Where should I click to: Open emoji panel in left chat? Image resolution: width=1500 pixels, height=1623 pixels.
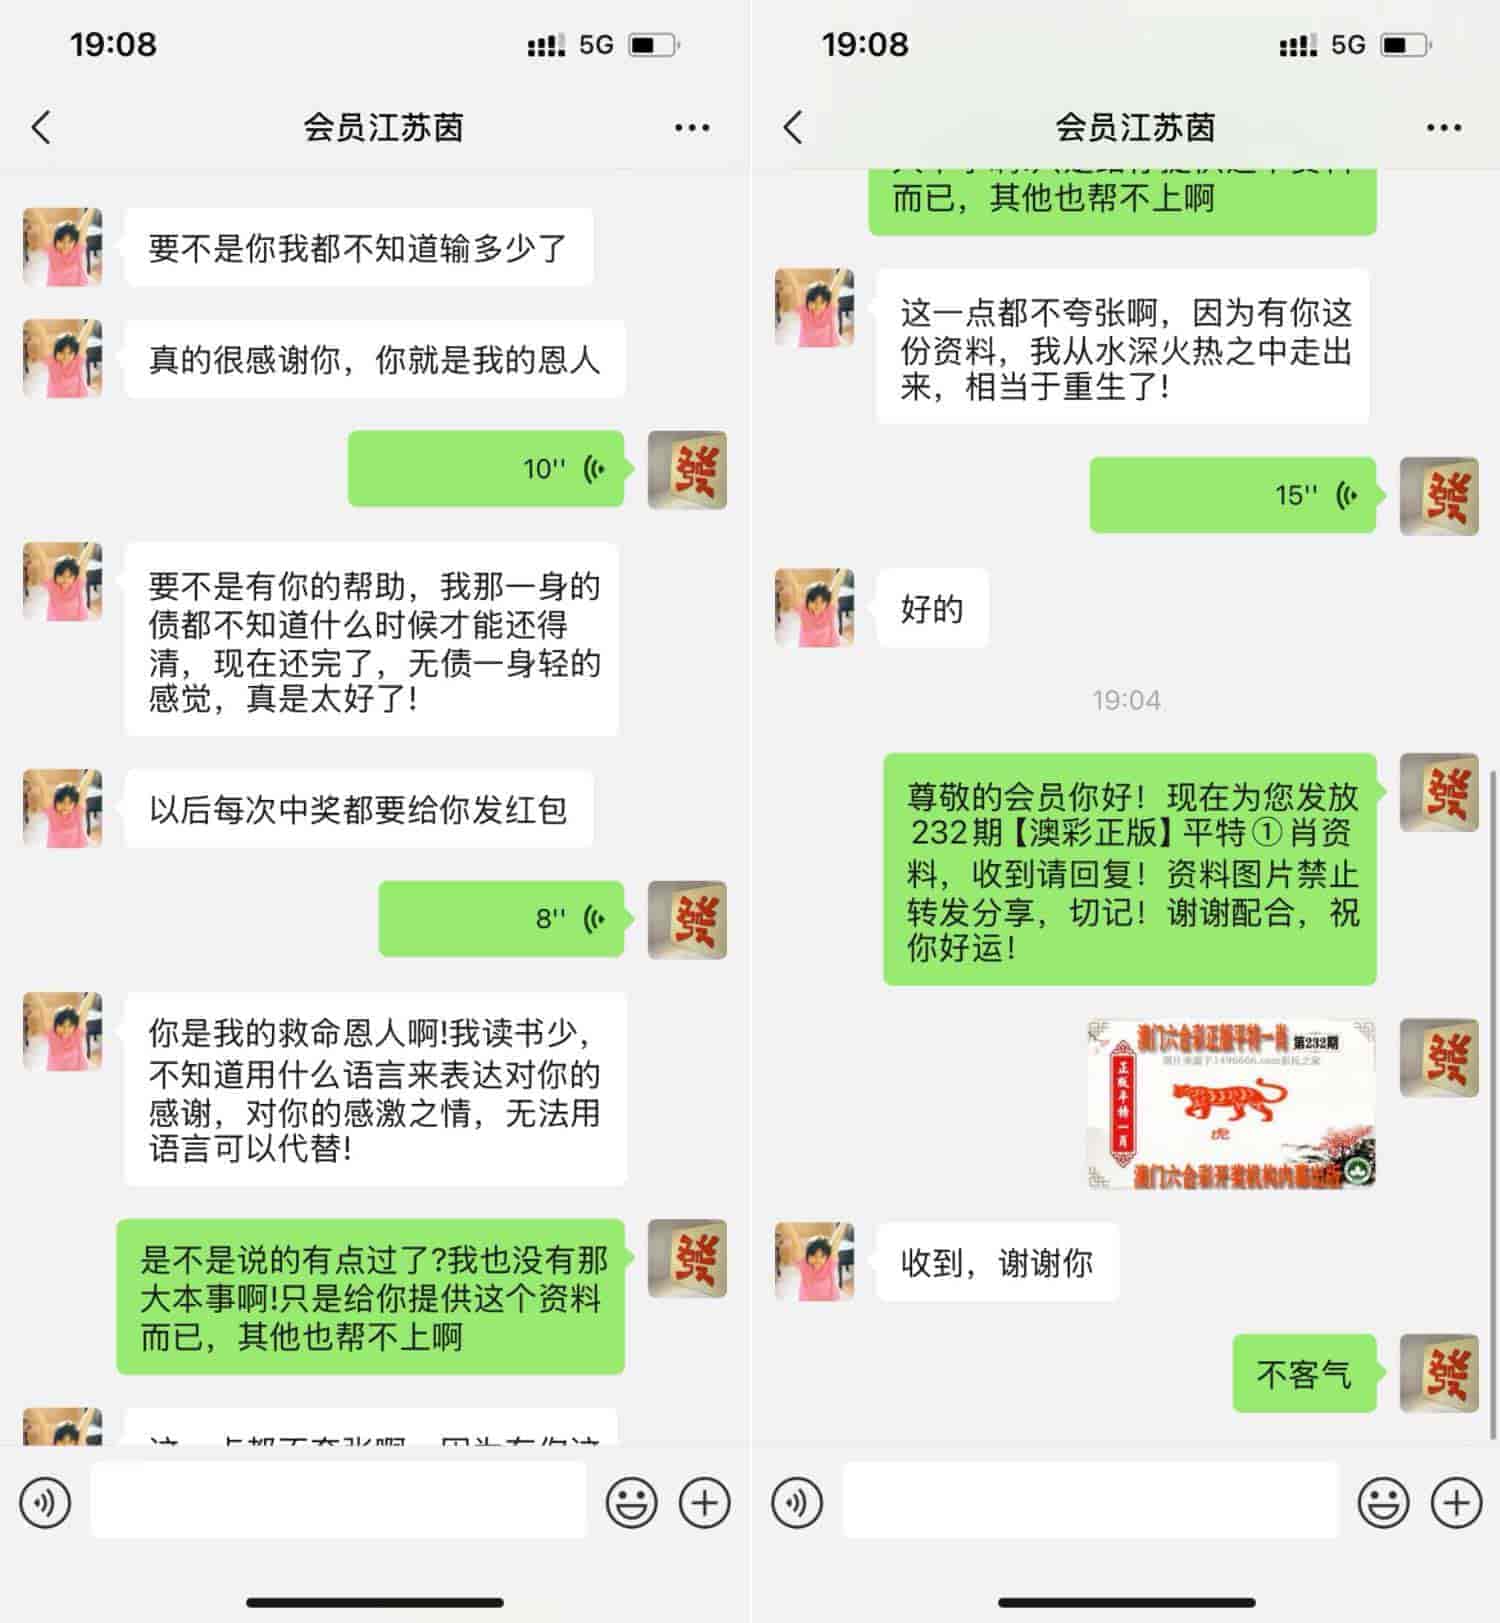point(632,1502)
